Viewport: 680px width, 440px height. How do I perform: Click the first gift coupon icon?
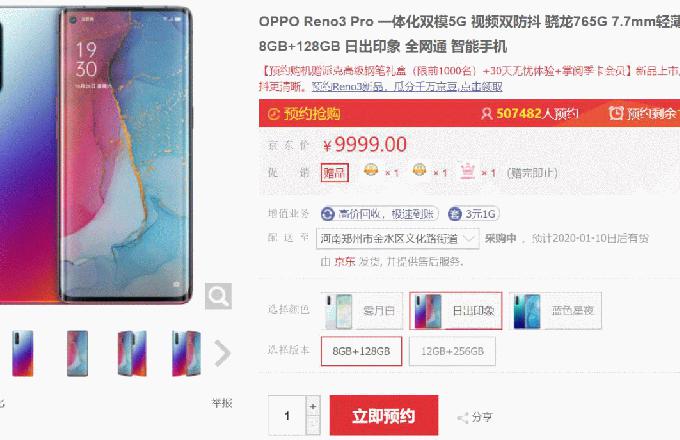(x=371, y=169)
